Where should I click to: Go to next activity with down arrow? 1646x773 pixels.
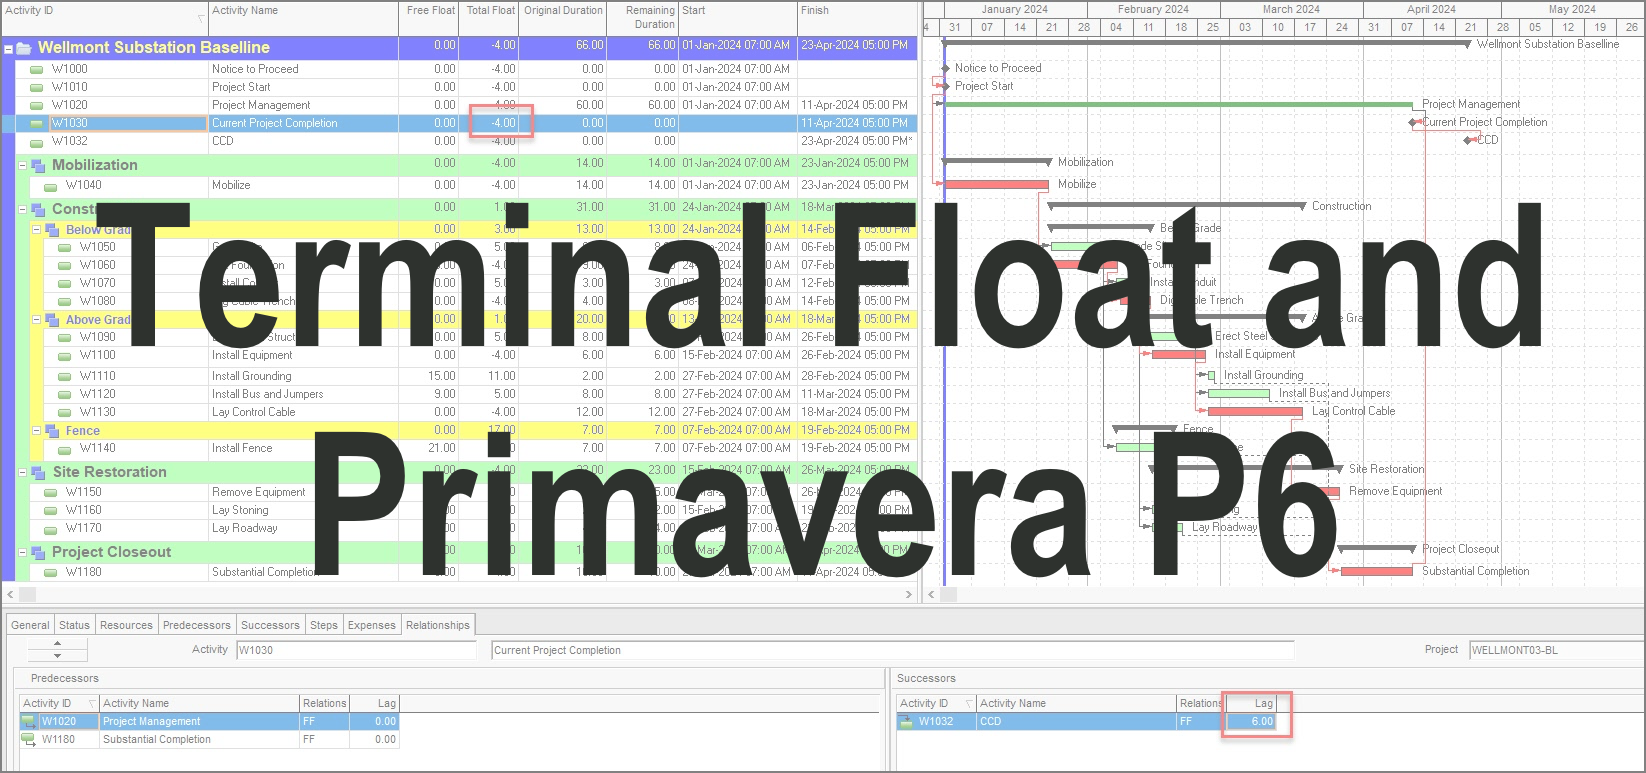click(x=57, y=656)
